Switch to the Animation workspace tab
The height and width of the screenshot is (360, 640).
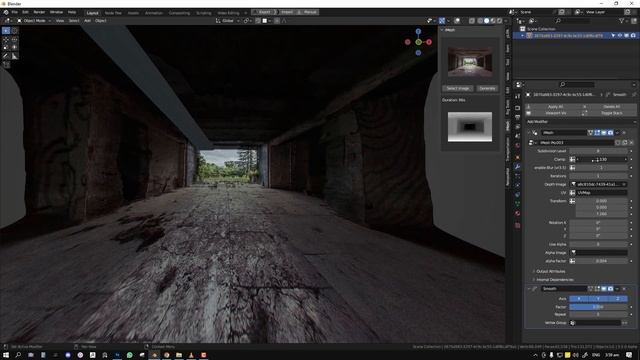coord(153,13)
